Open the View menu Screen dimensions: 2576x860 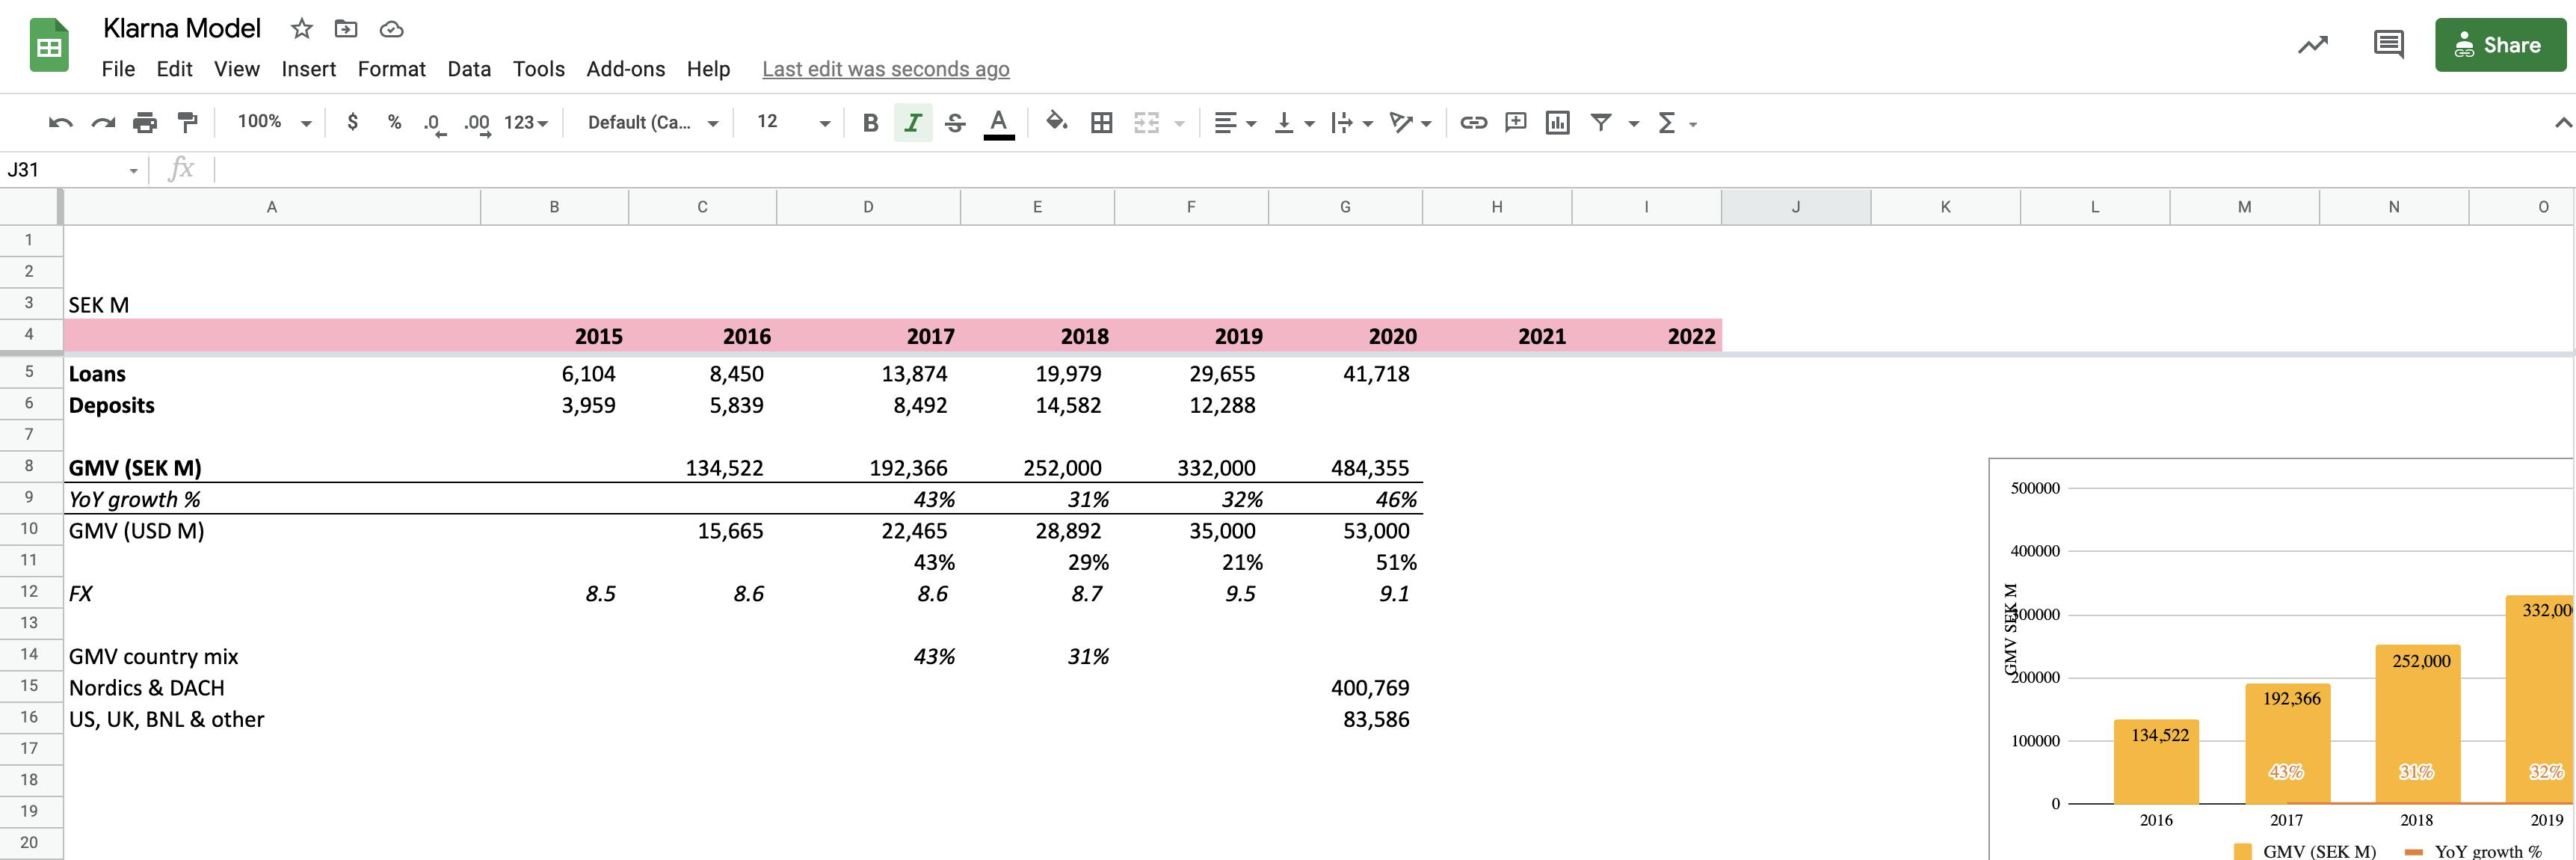(x=237, y=69)
